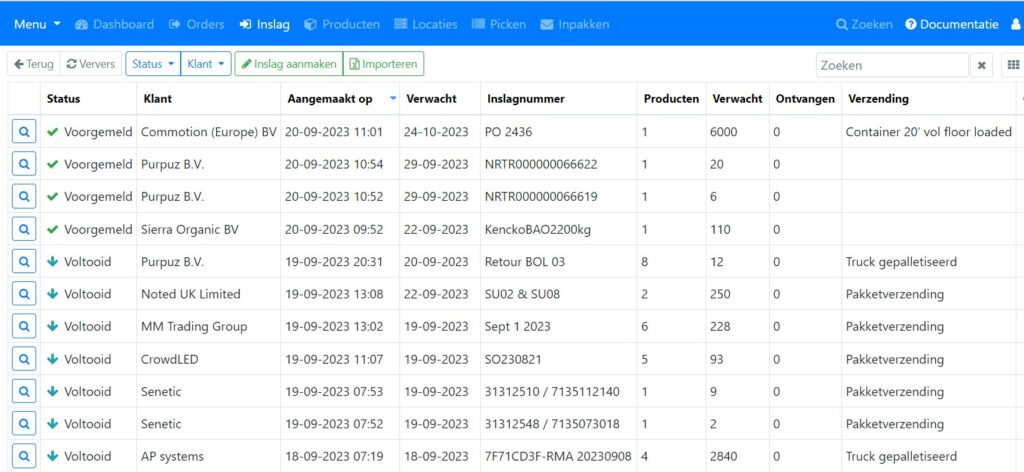Viewport: 1024px width, 472px height.
Task: Refresh the list with Ververs
Action: pos(91,64)
